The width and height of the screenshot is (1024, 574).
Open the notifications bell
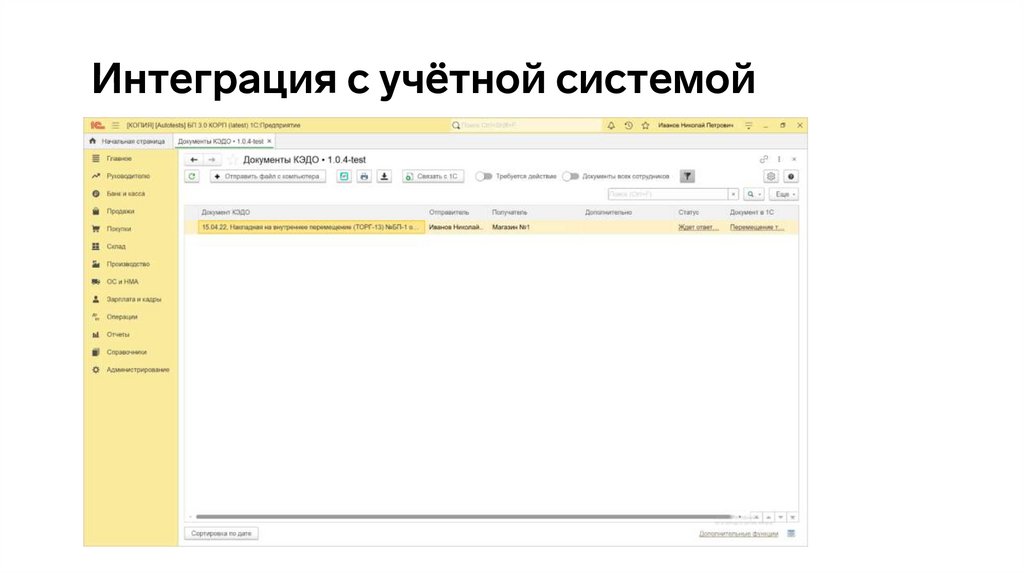pyautogui.click(x=611, y=125)
